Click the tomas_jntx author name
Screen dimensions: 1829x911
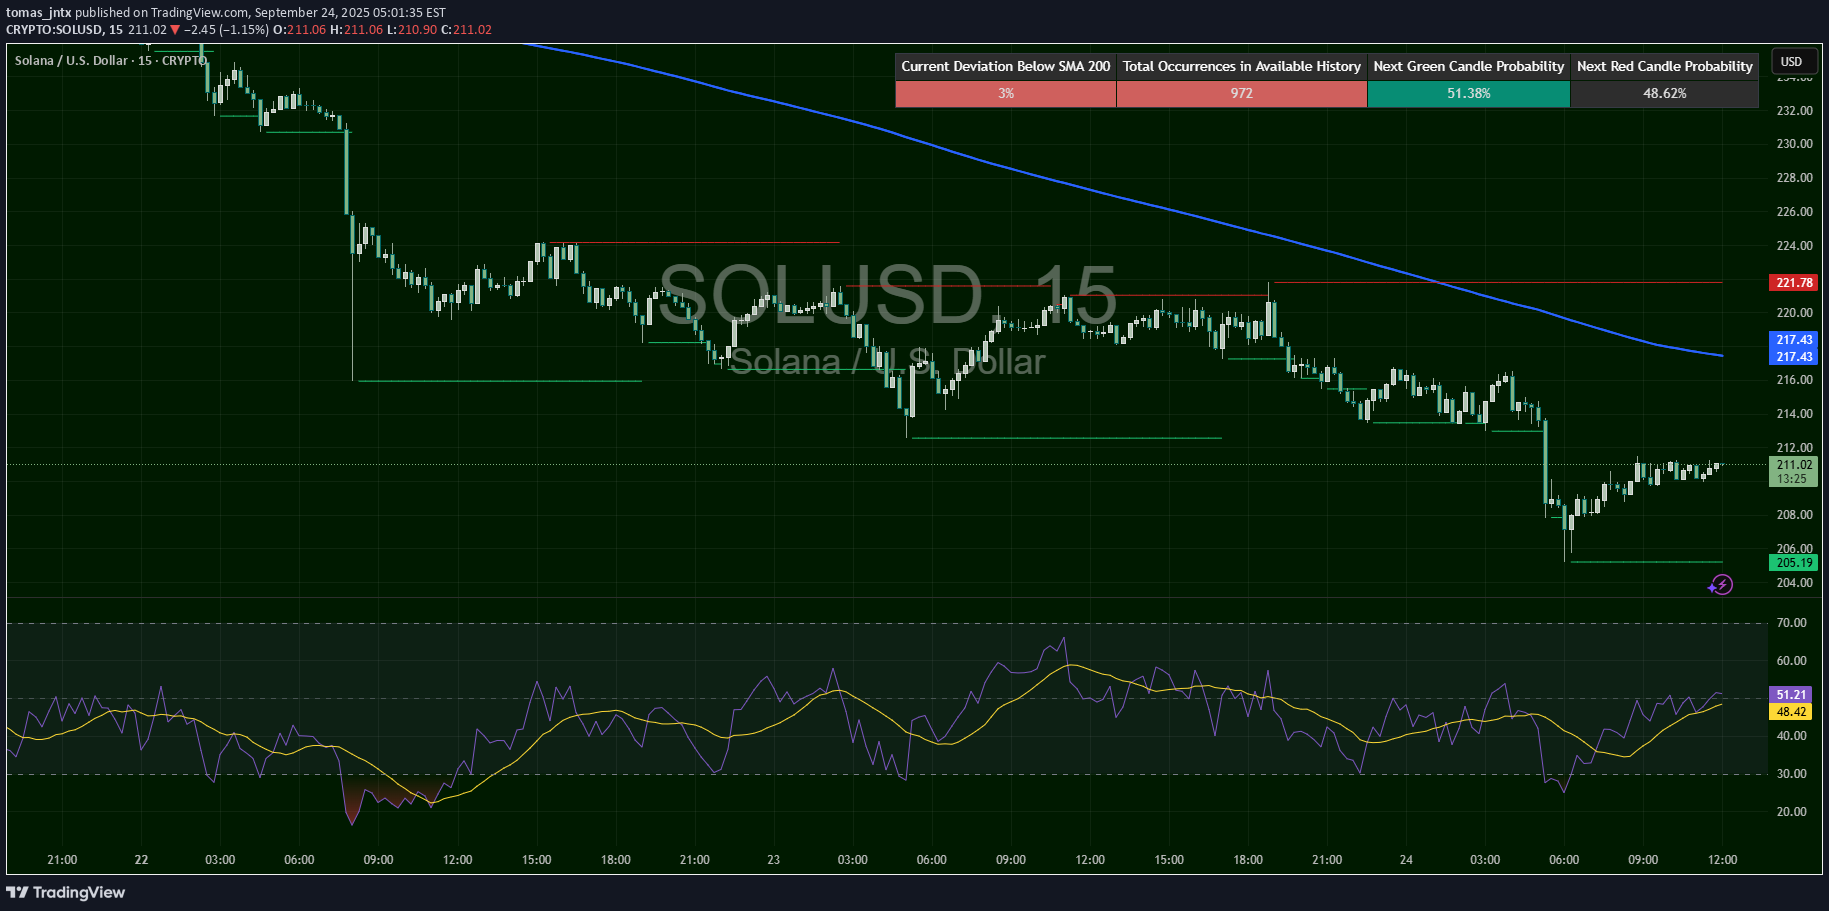38,13
